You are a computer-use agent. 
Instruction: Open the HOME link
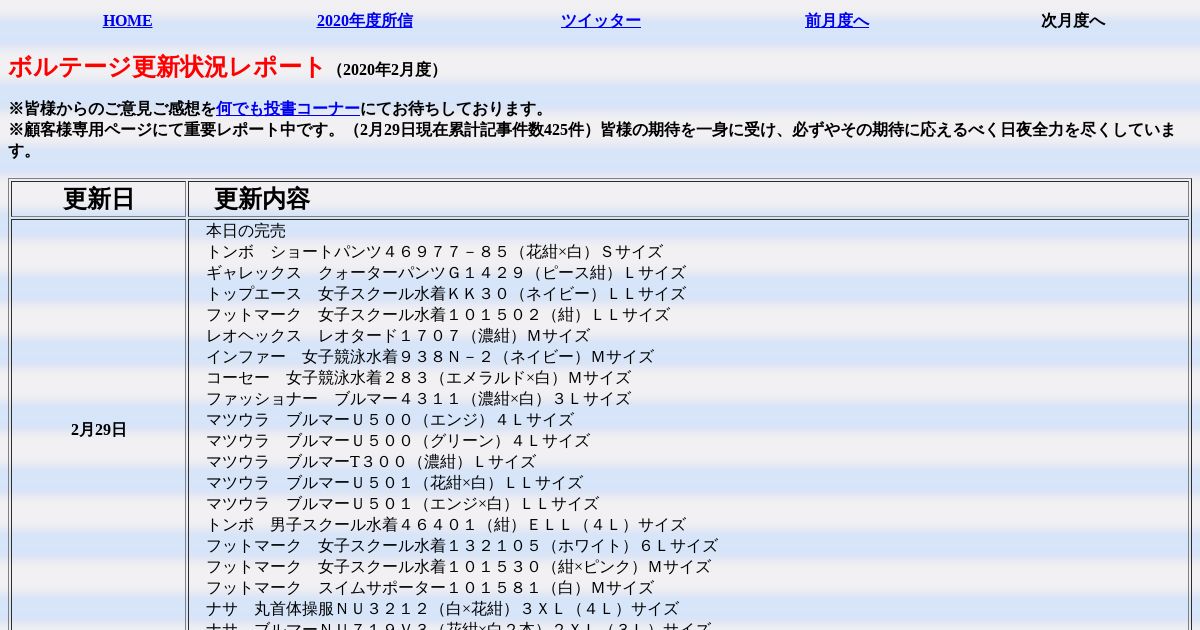(127, 21)
